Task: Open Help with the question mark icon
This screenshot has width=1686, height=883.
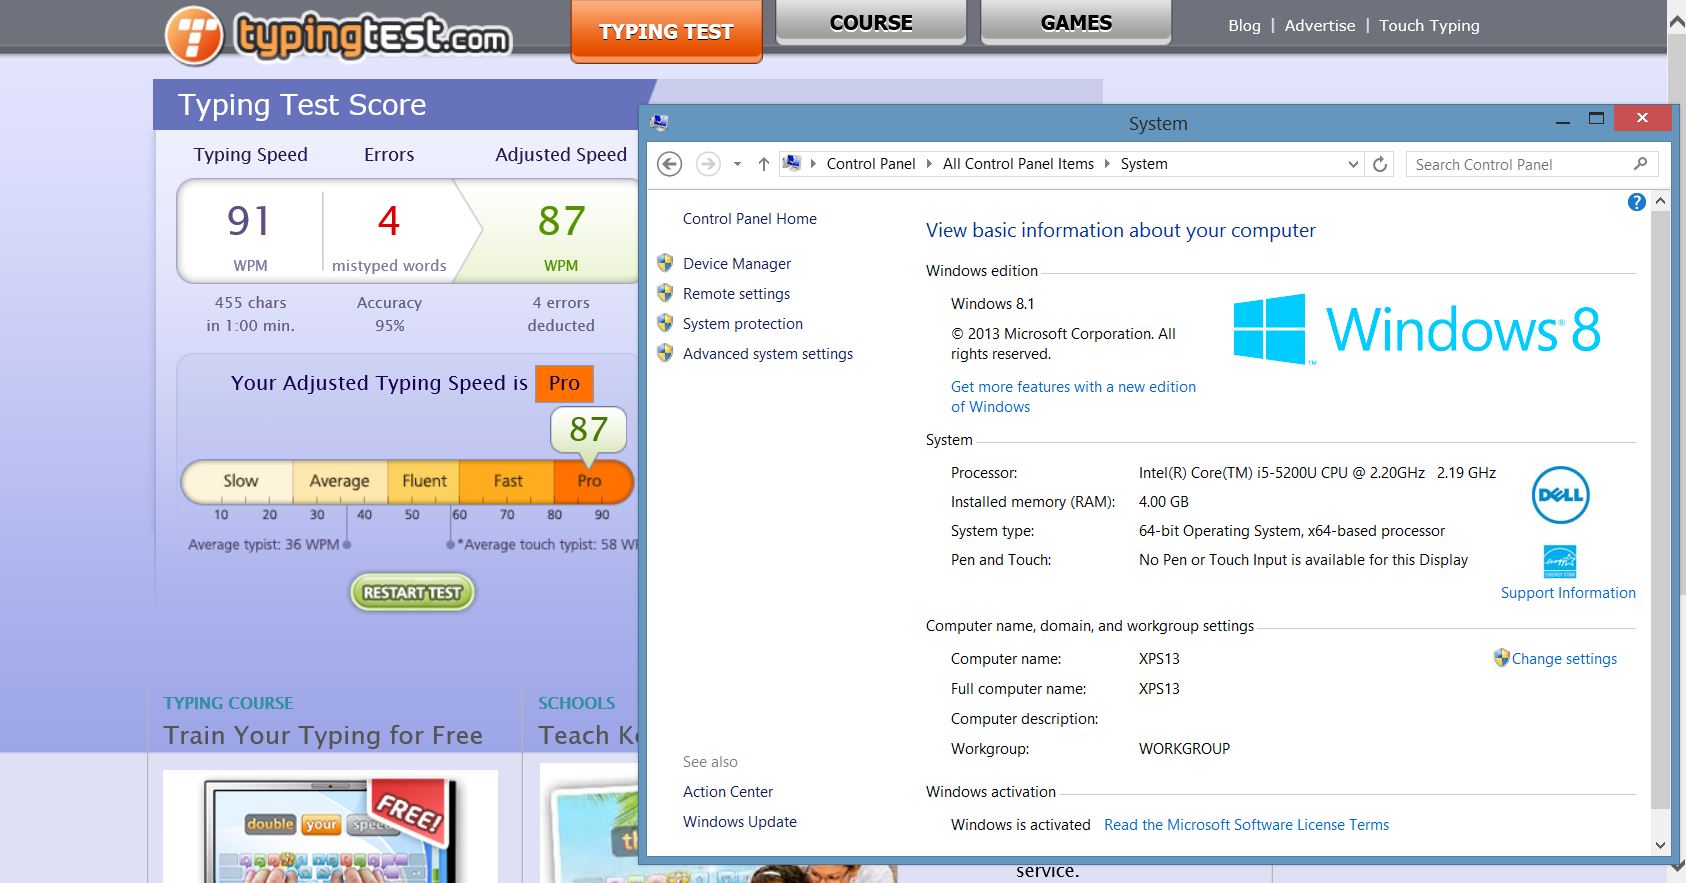Action: (1636, 202)
